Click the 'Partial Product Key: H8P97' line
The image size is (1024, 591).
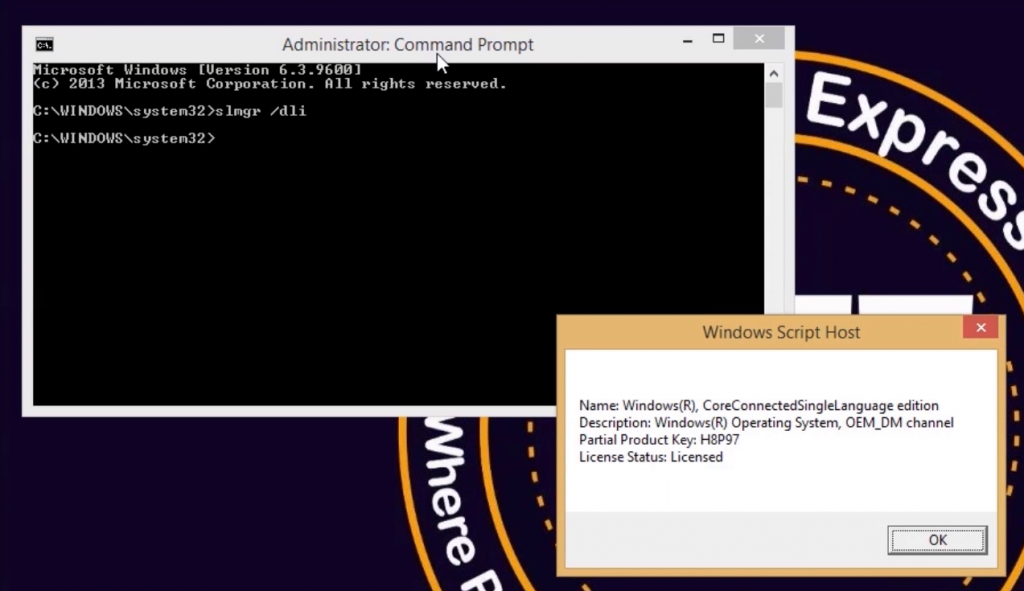coord(659,440)
